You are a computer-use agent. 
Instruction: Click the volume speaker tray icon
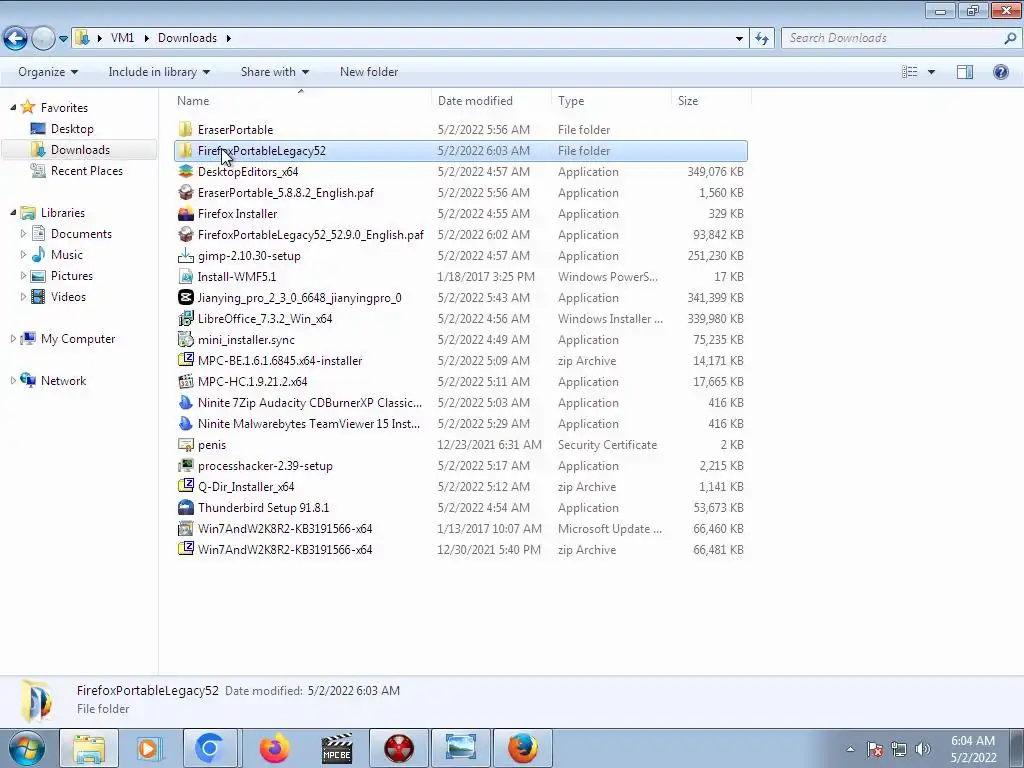pos(922,749)
